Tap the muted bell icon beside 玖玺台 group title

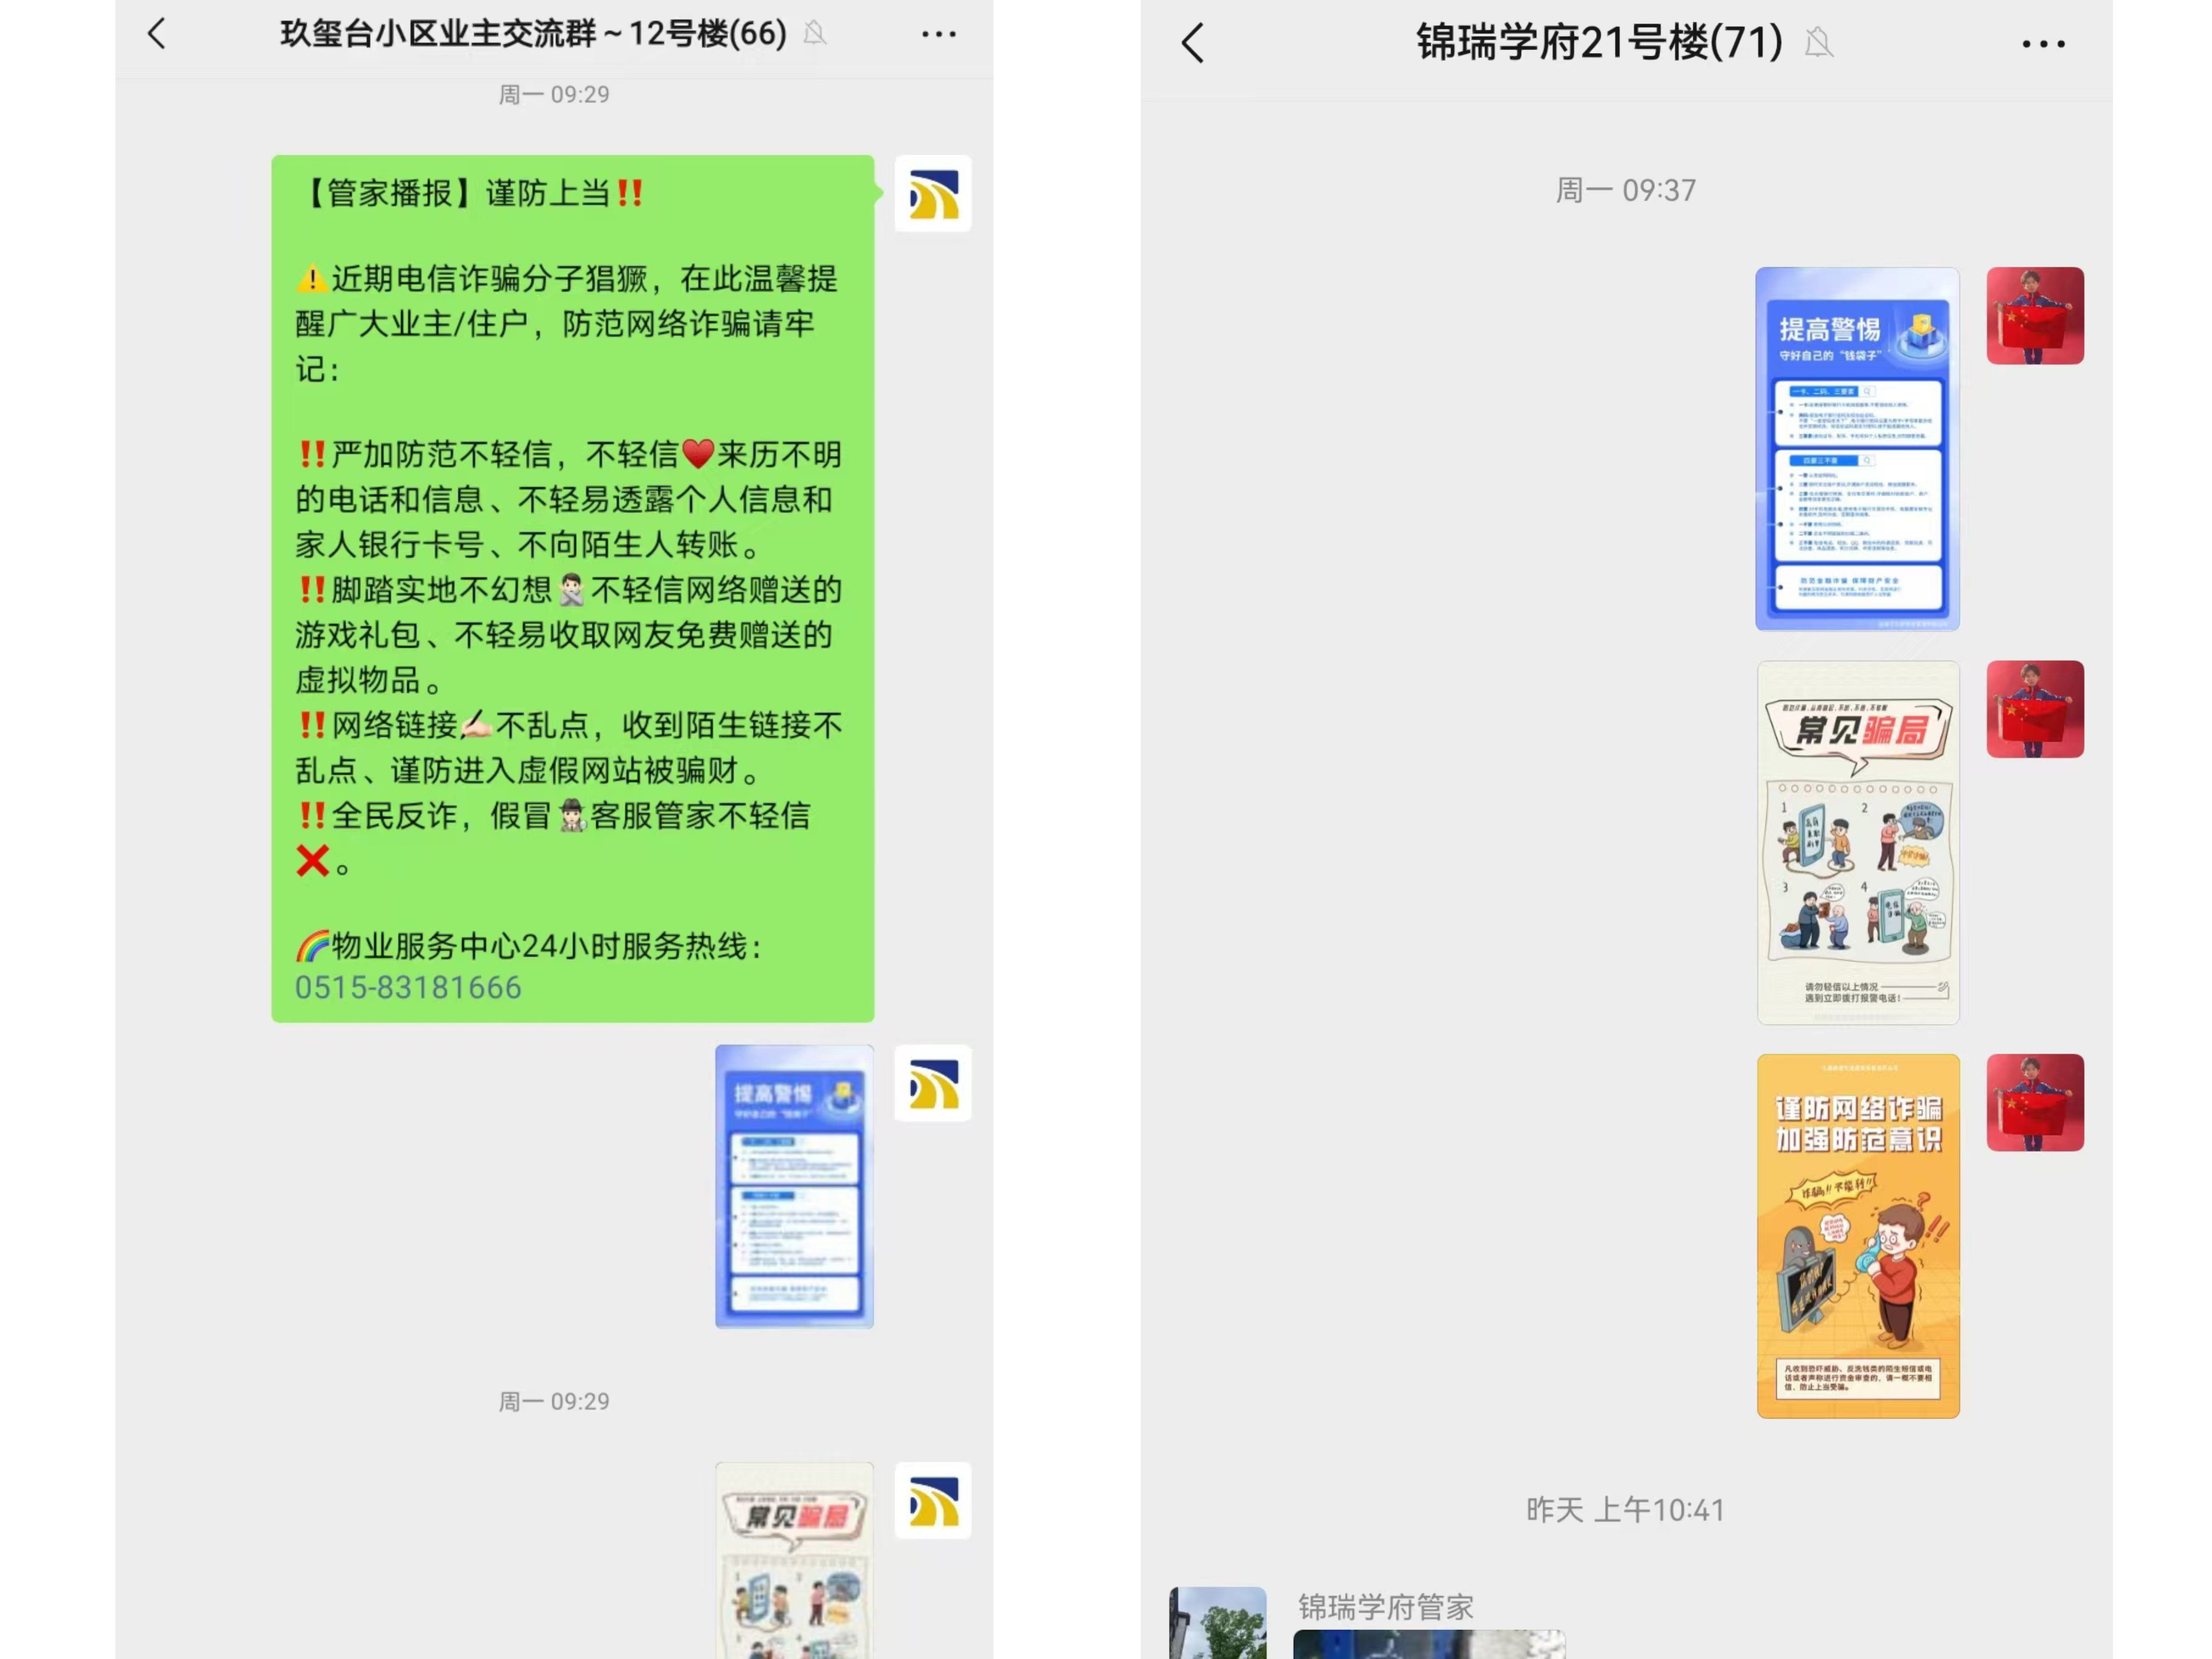point(815,34)
